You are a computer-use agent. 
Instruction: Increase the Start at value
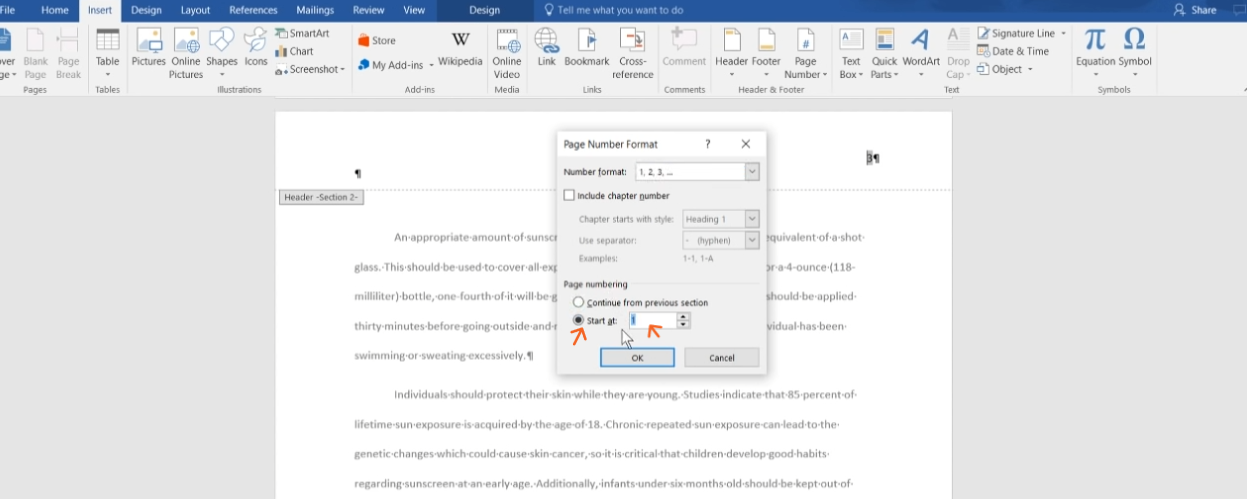684,317
